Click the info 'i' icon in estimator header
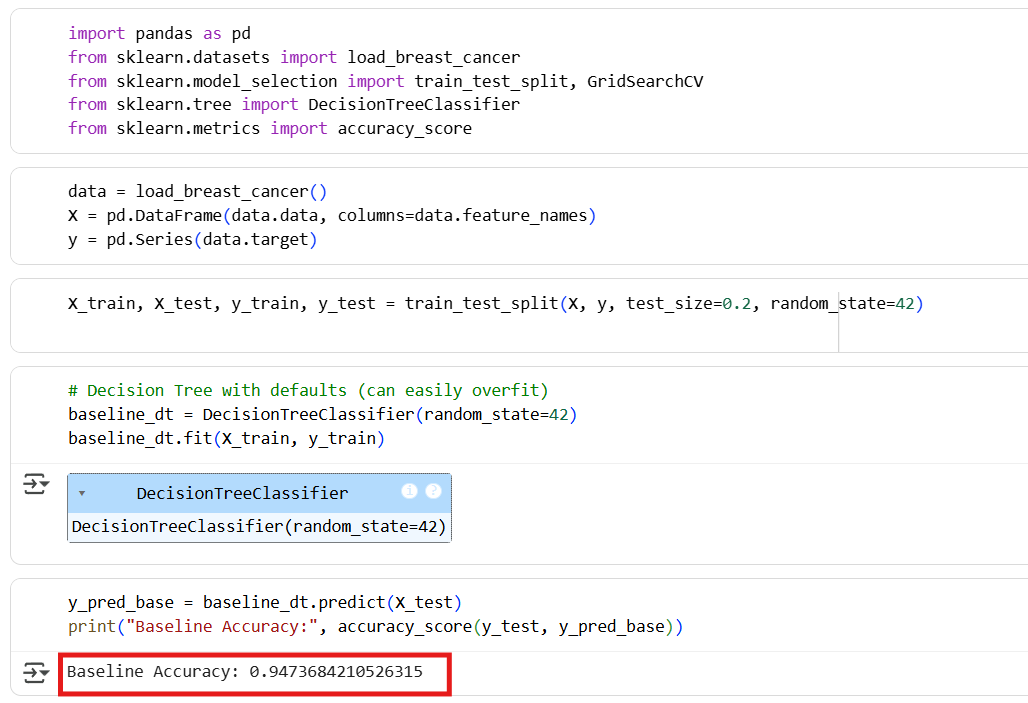Image resolution: width=1028 pixels, height=703 pixels. (409, 491)
